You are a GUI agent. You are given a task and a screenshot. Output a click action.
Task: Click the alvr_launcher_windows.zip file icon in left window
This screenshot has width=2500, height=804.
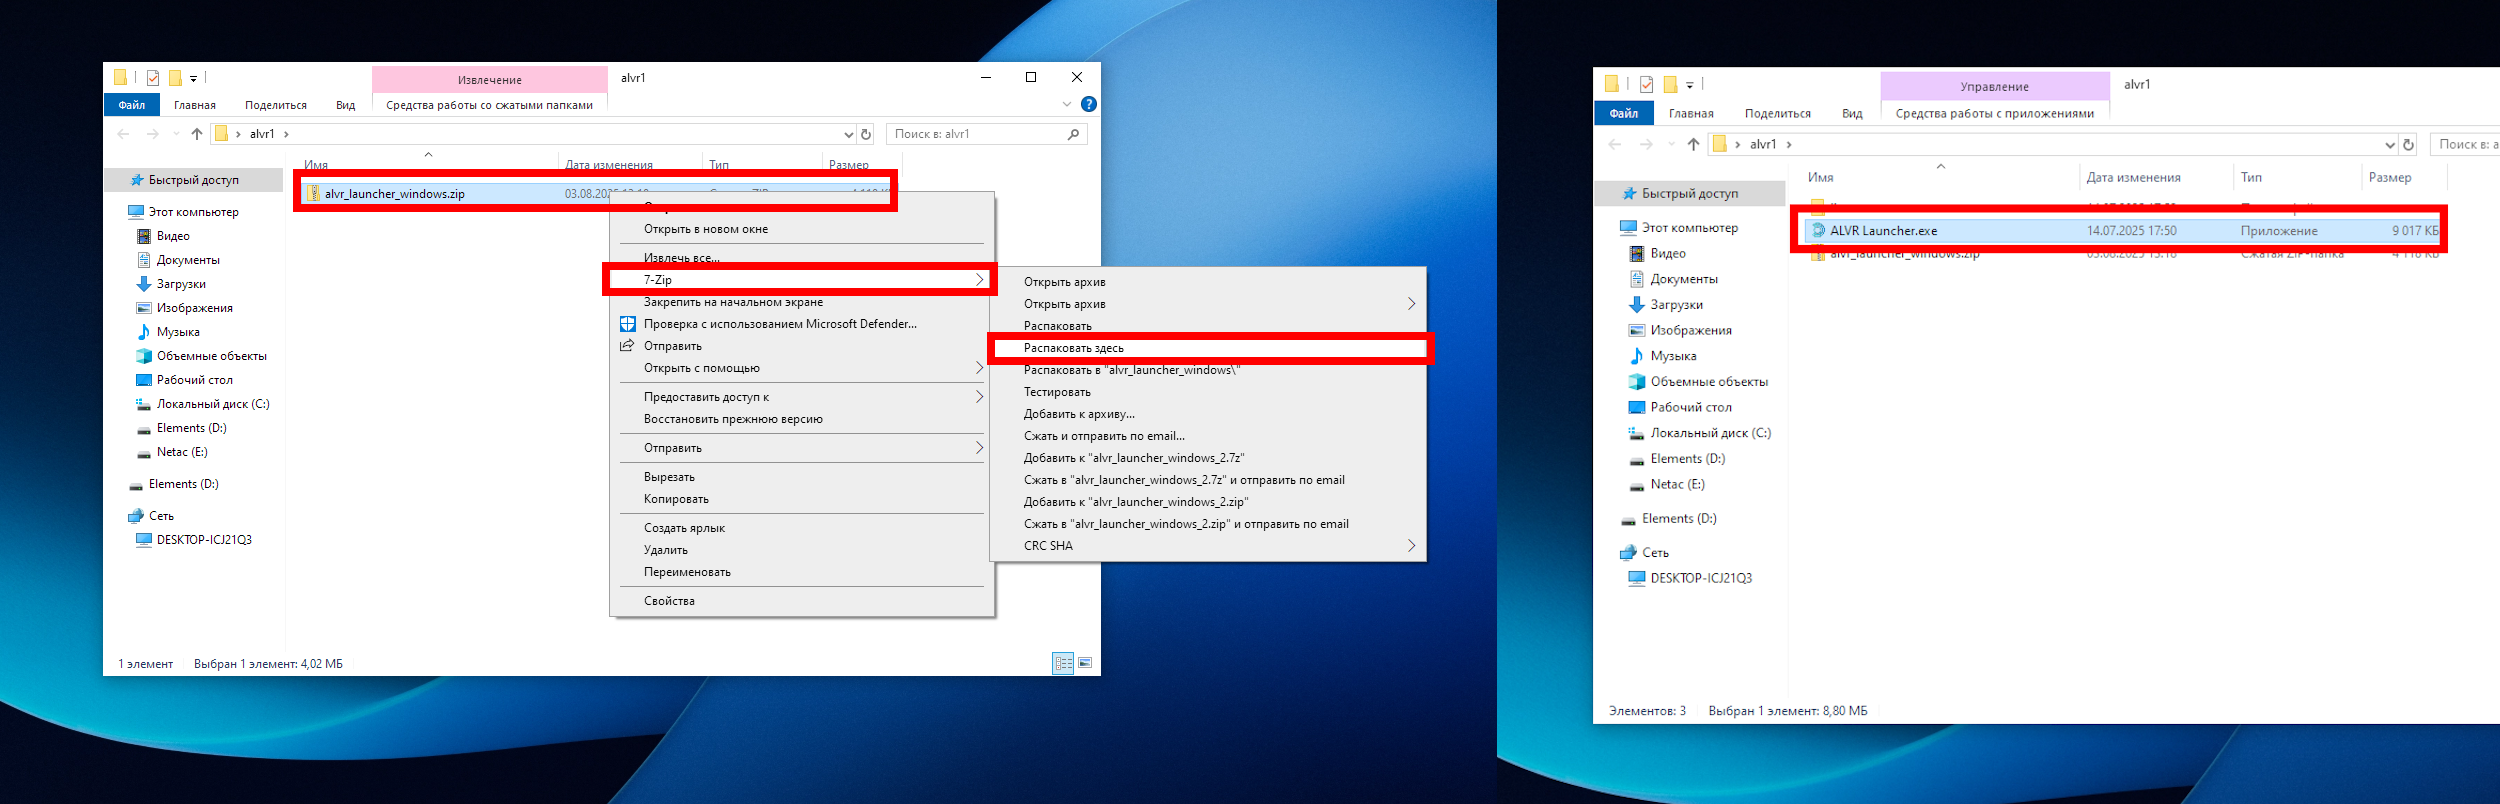pyautogui.click(x=313, y=194)
